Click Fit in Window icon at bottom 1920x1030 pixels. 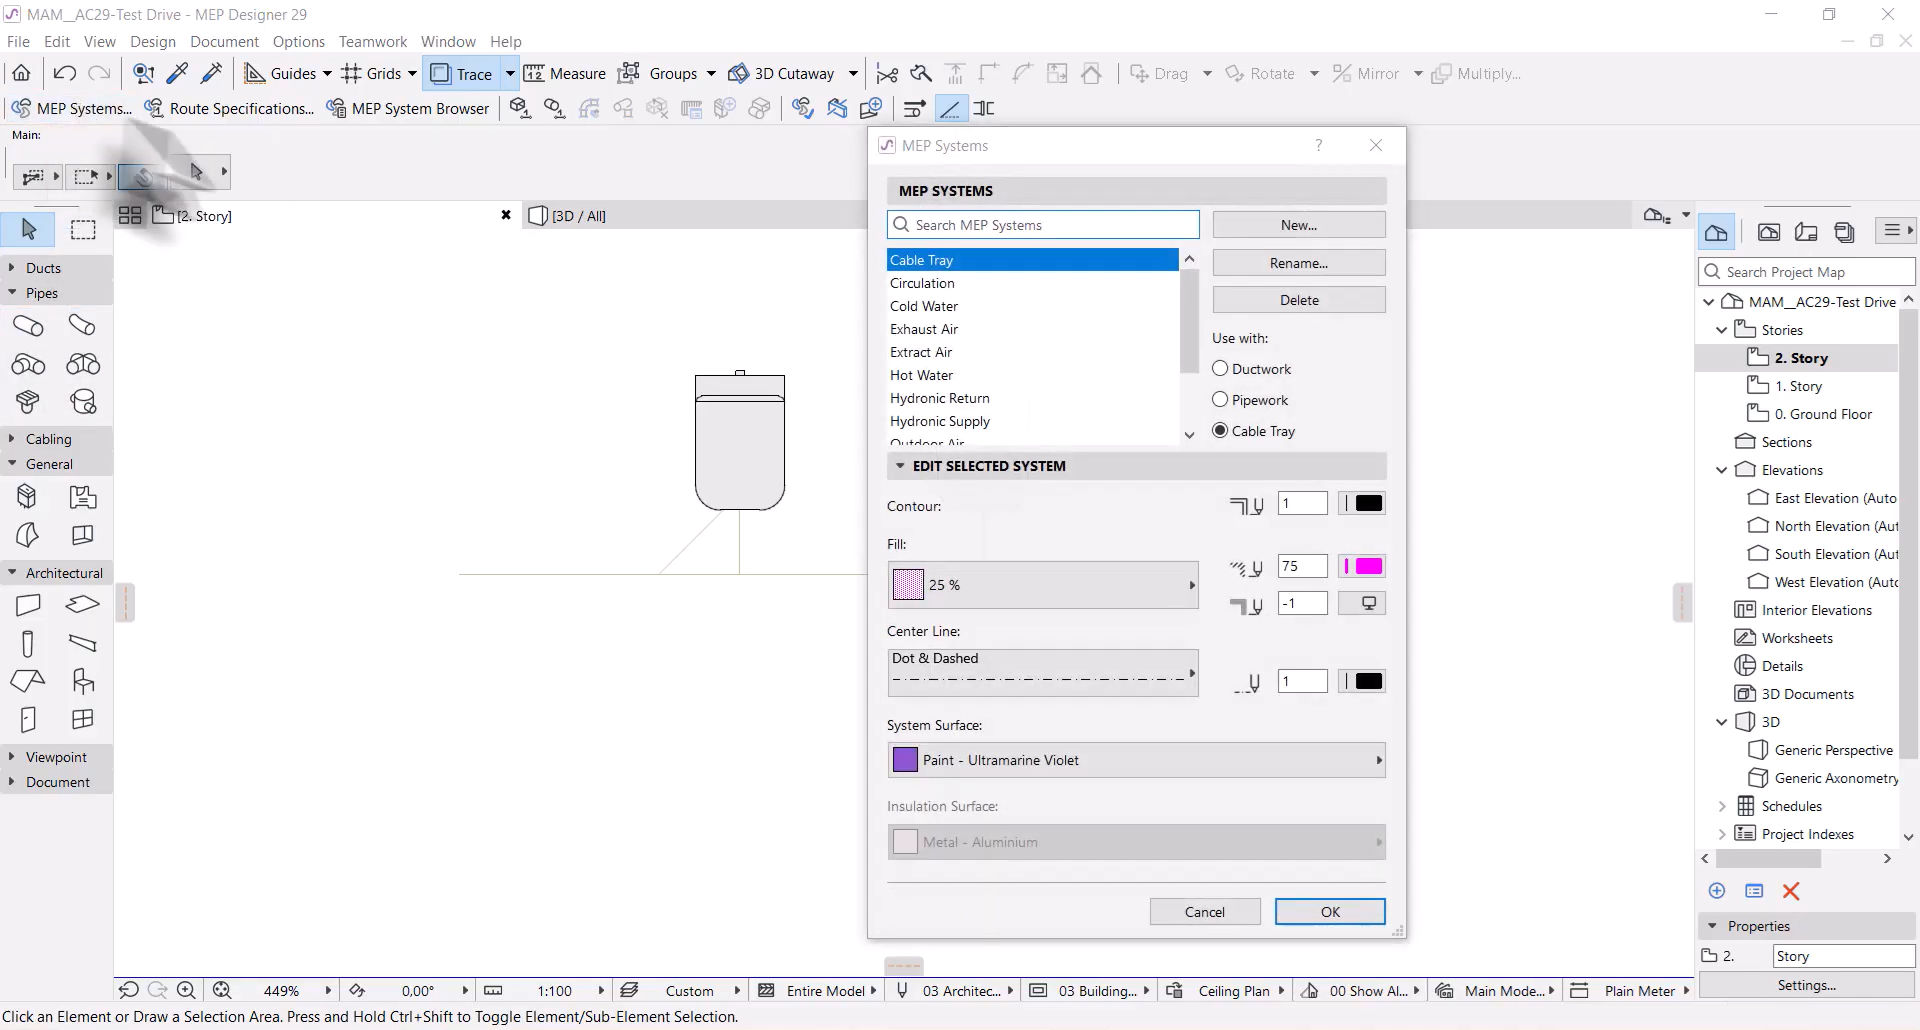point(222,990)
